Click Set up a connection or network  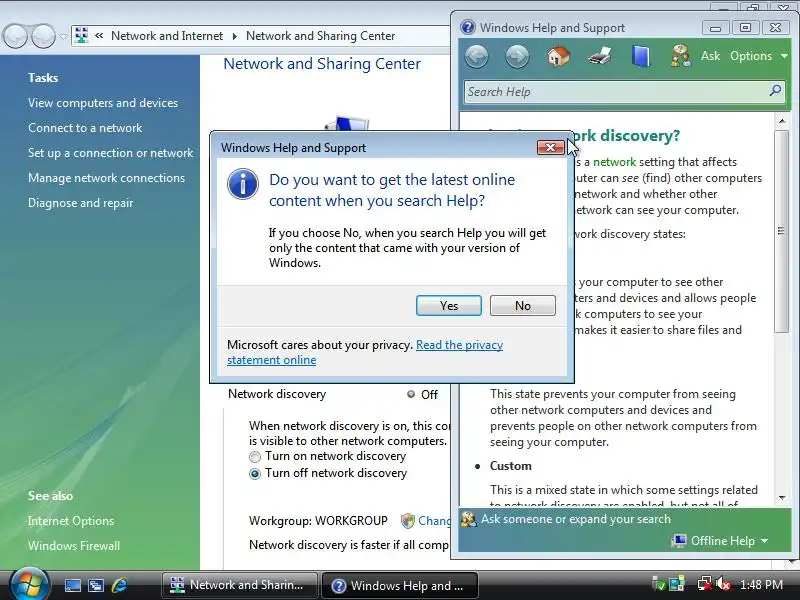pyautogui.click(x=111, y=153)
